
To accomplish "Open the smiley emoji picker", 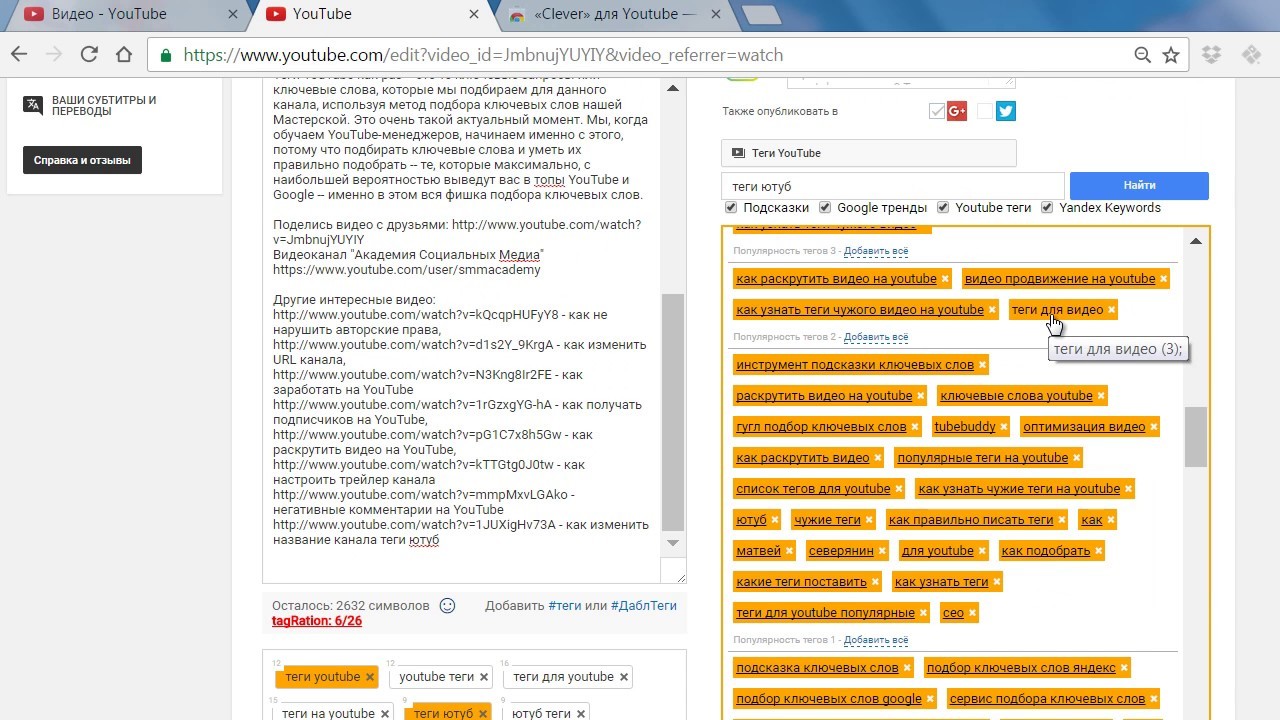I will [x=448, y=605].
